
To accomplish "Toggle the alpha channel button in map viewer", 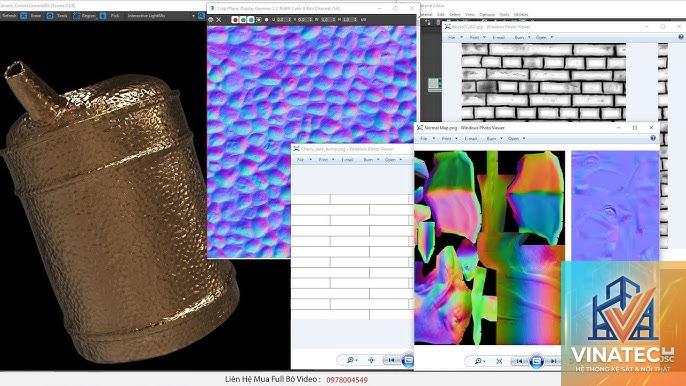I will (259, 20).
